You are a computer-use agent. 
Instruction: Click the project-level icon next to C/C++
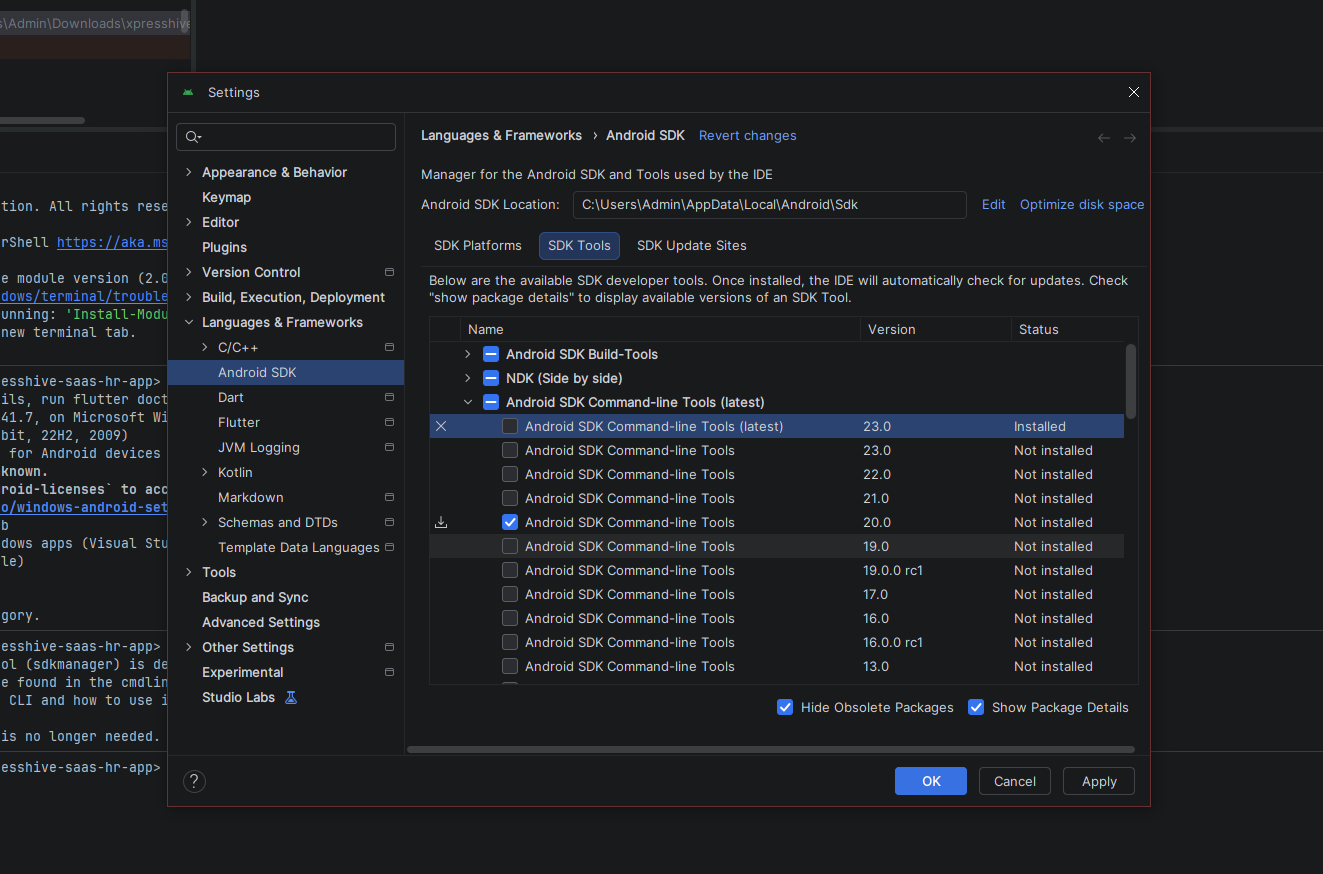(x=389, y=347)
